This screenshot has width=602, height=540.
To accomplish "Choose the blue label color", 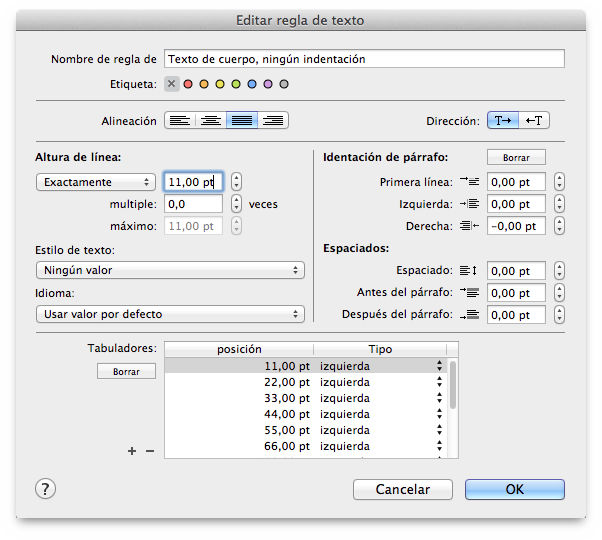I will [252, 84].
